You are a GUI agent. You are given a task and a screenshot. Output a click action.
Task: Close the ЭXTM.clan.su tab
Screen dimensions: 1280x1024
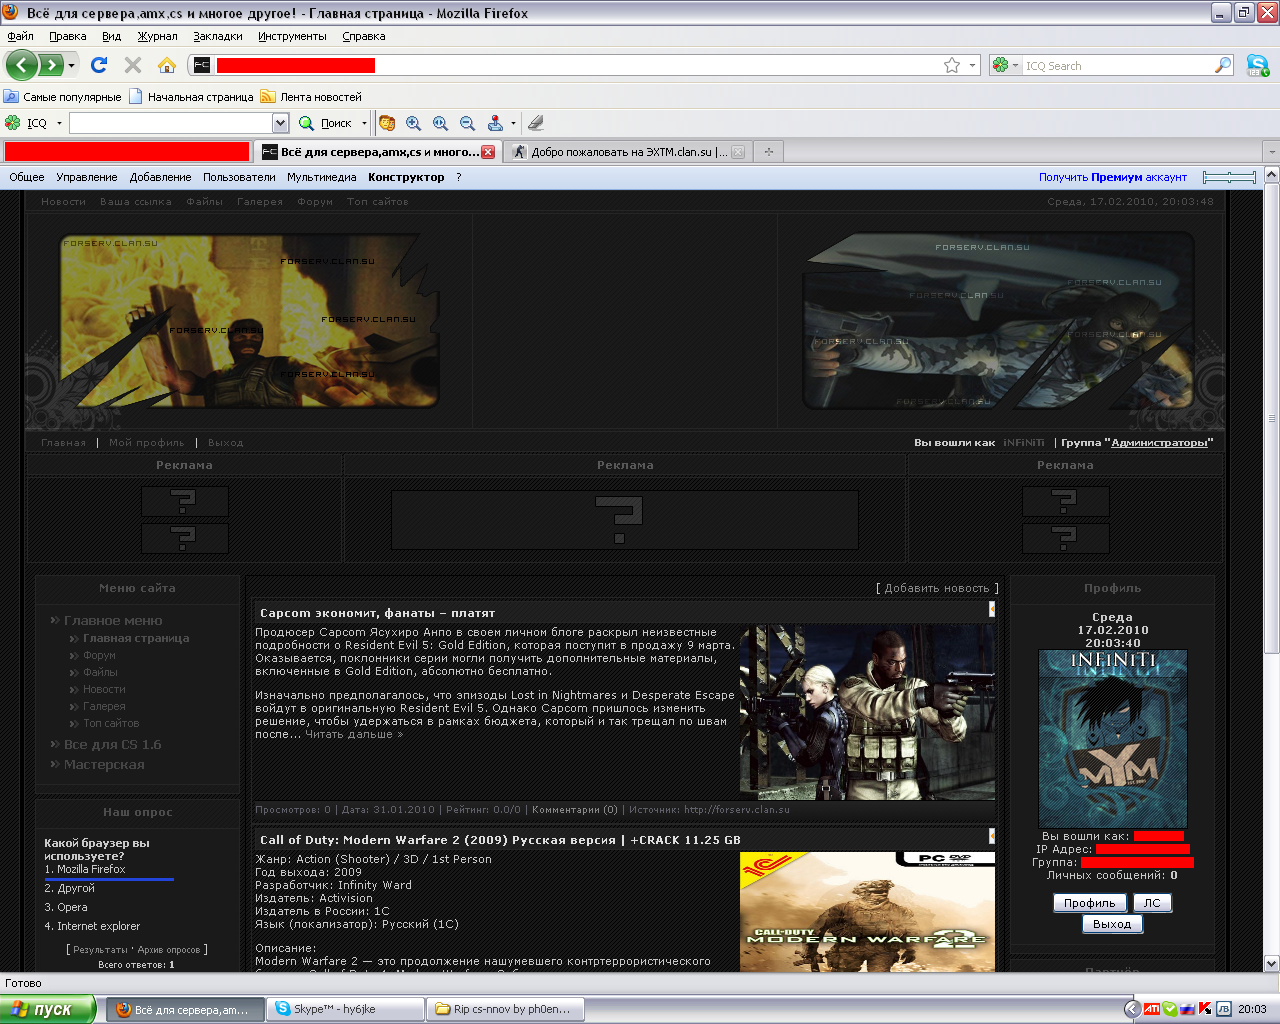tap(738, 152)
